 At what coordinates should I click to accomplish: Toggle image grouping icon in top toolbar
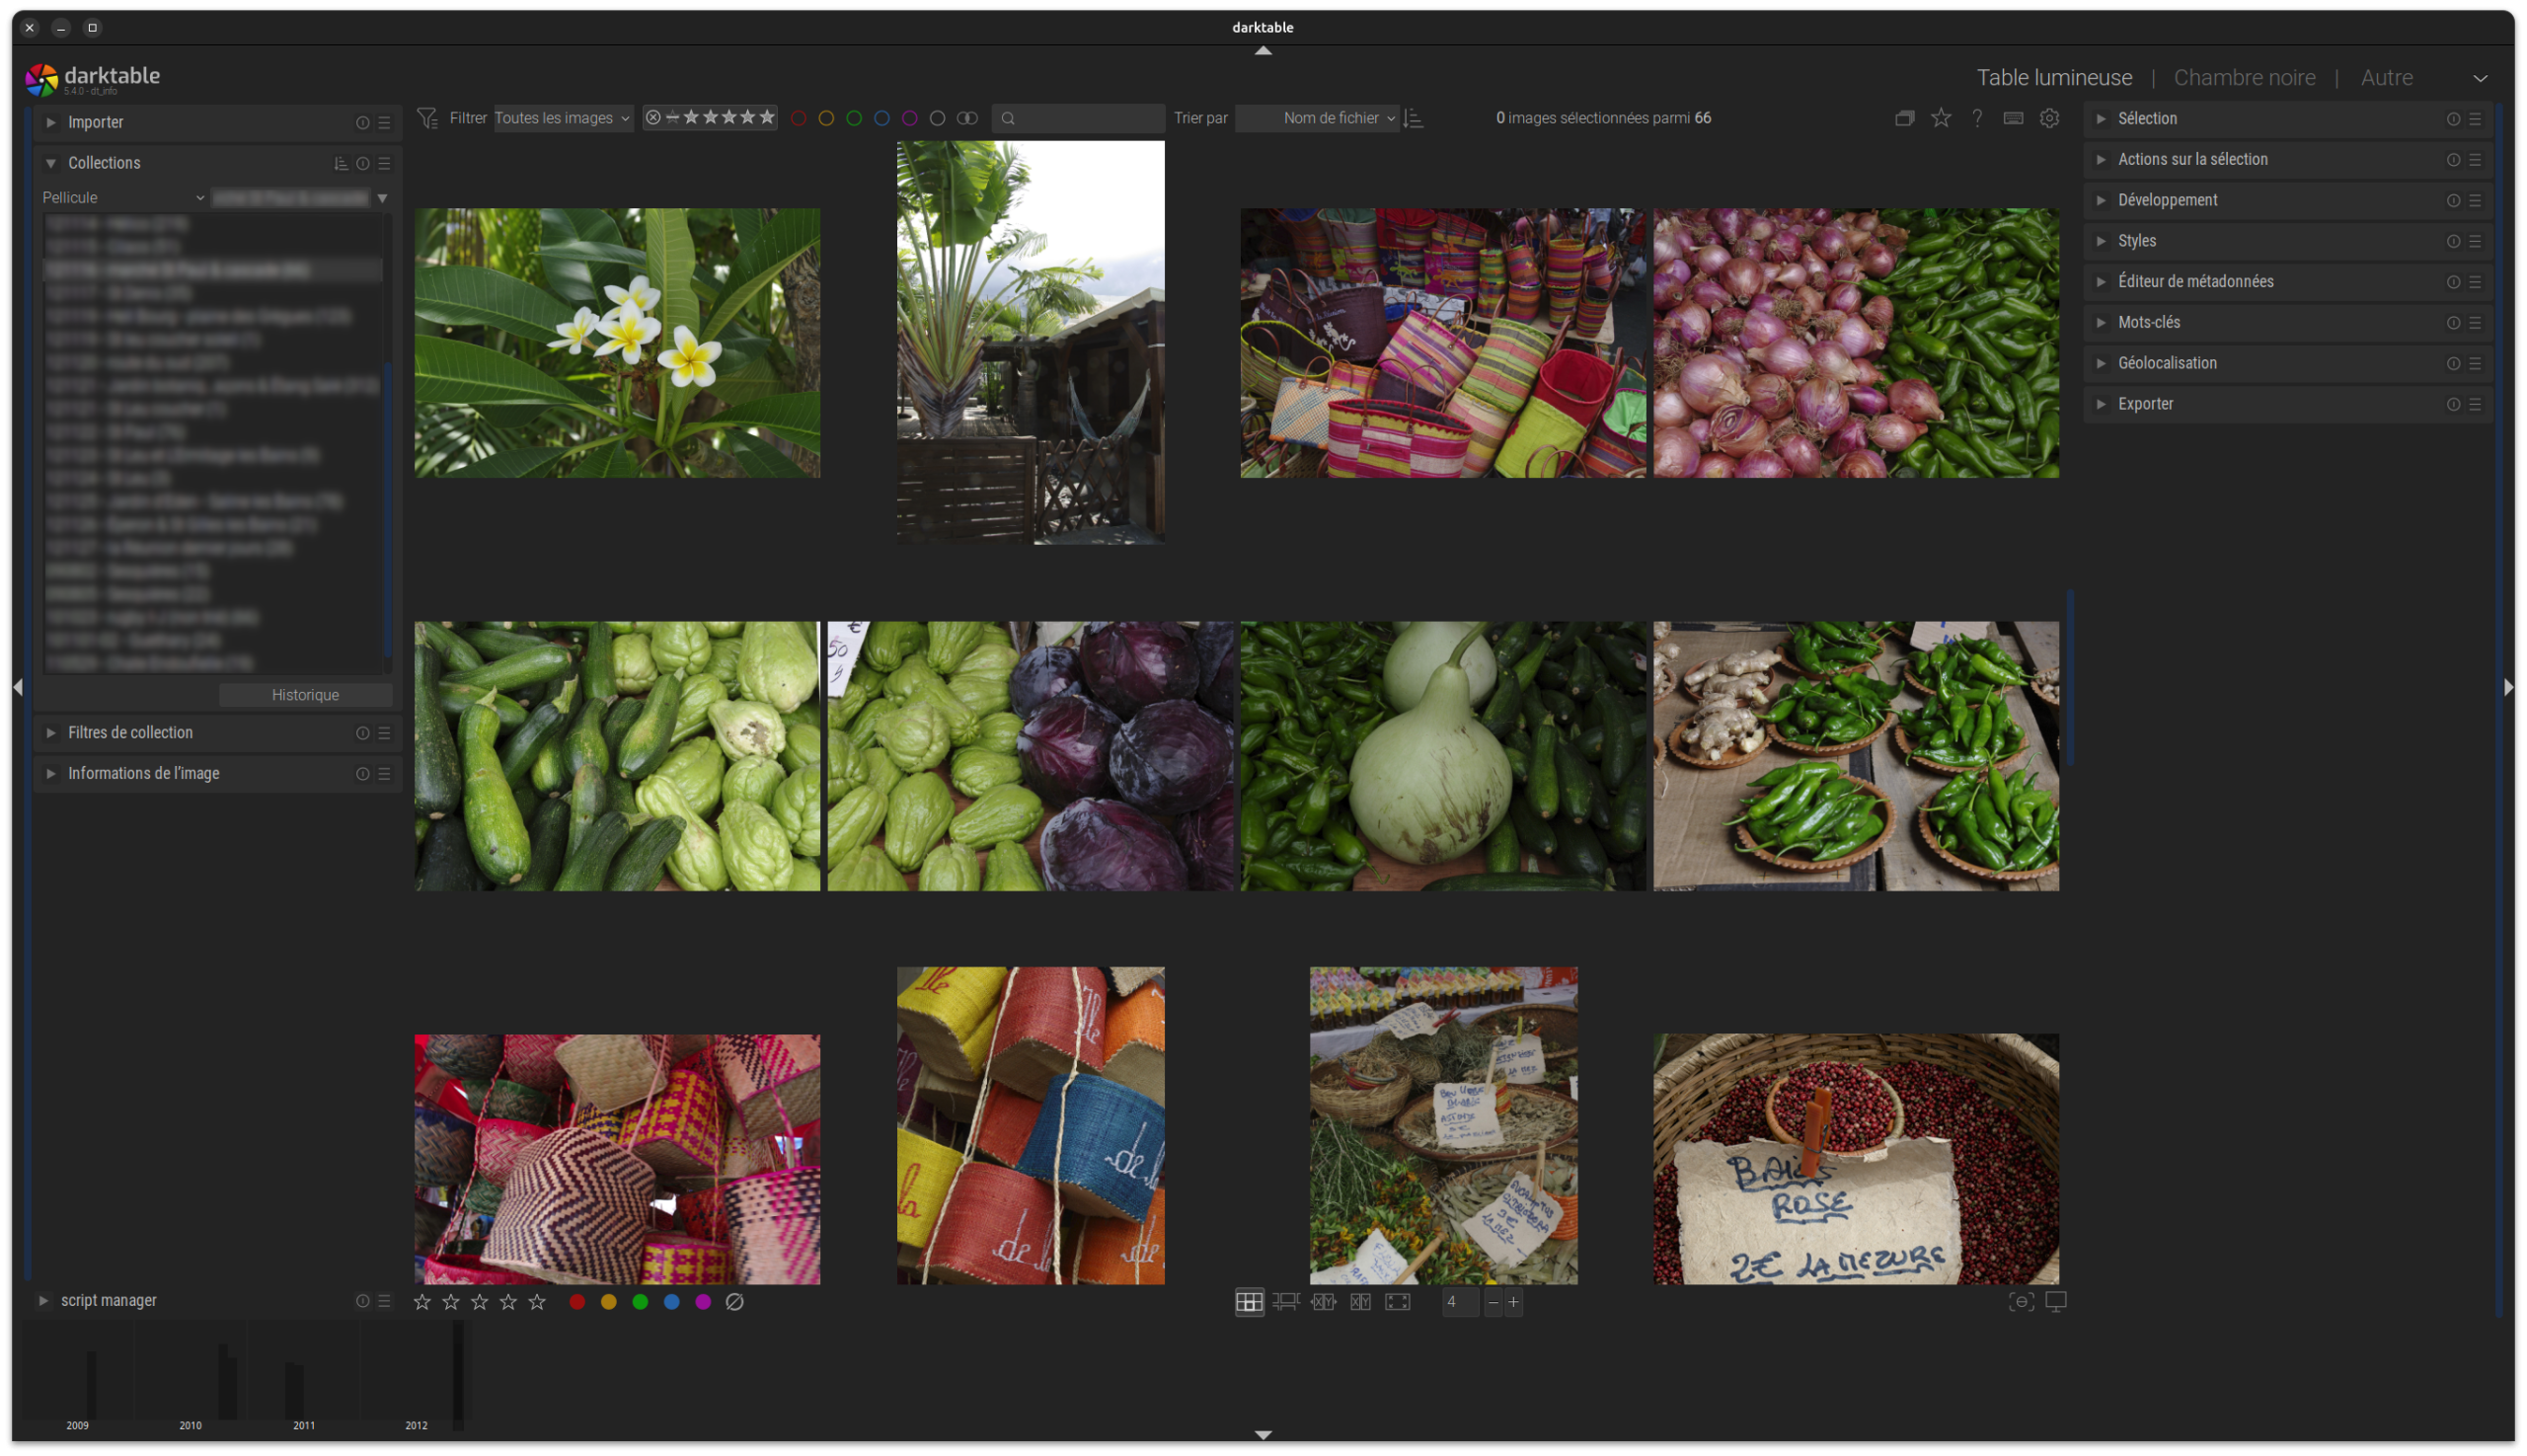[x=1904, y=118]
